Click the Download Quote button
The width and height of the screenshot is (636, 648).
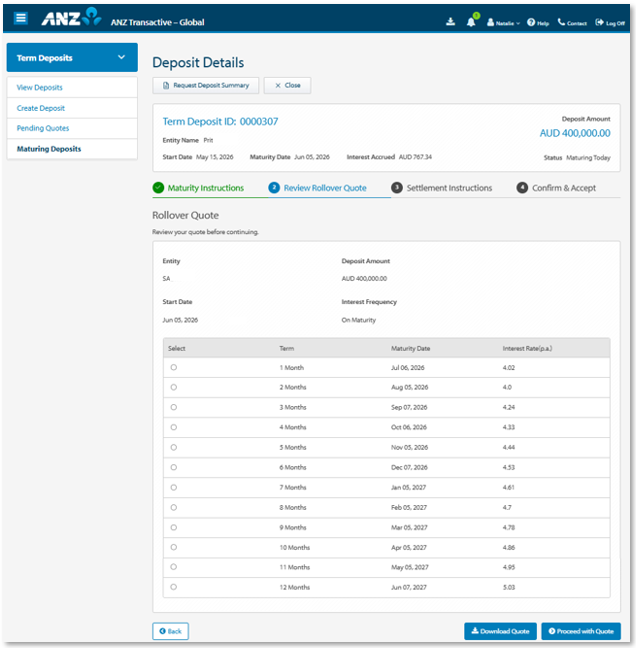point(500,631)
